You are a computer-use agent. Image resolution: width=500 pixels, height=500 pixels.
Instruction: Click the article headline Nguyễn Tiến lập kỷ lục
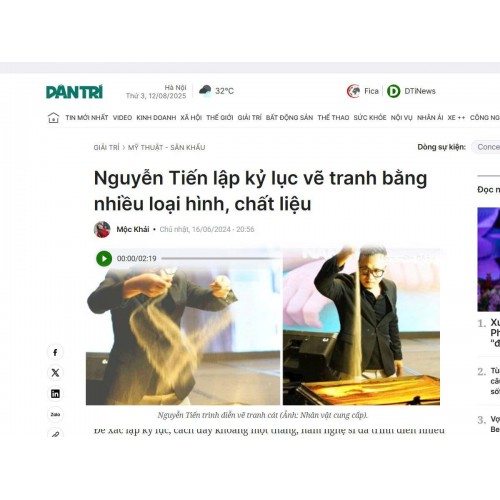click(x=260, y=191)
